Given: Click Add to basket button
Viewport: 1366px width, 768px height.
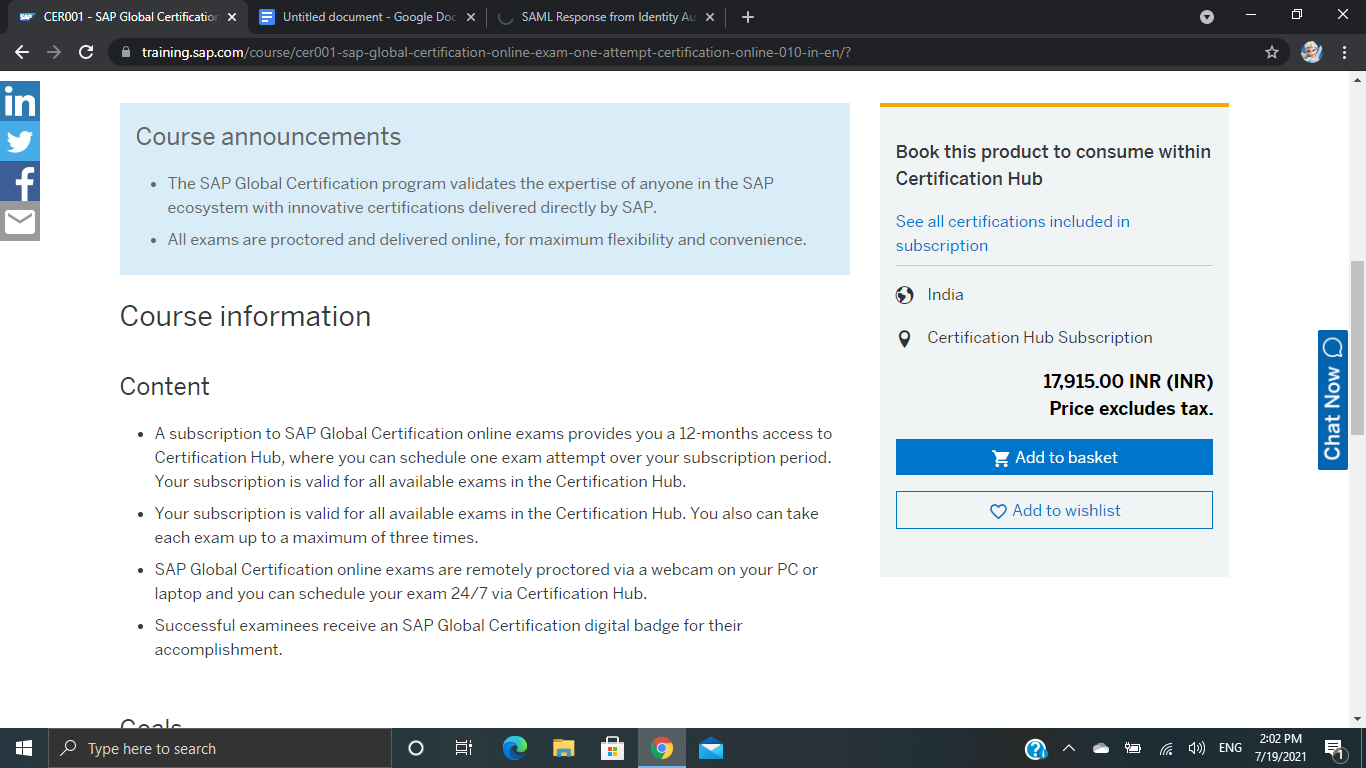Looking at the screenshot, I should coord(1054,457).
